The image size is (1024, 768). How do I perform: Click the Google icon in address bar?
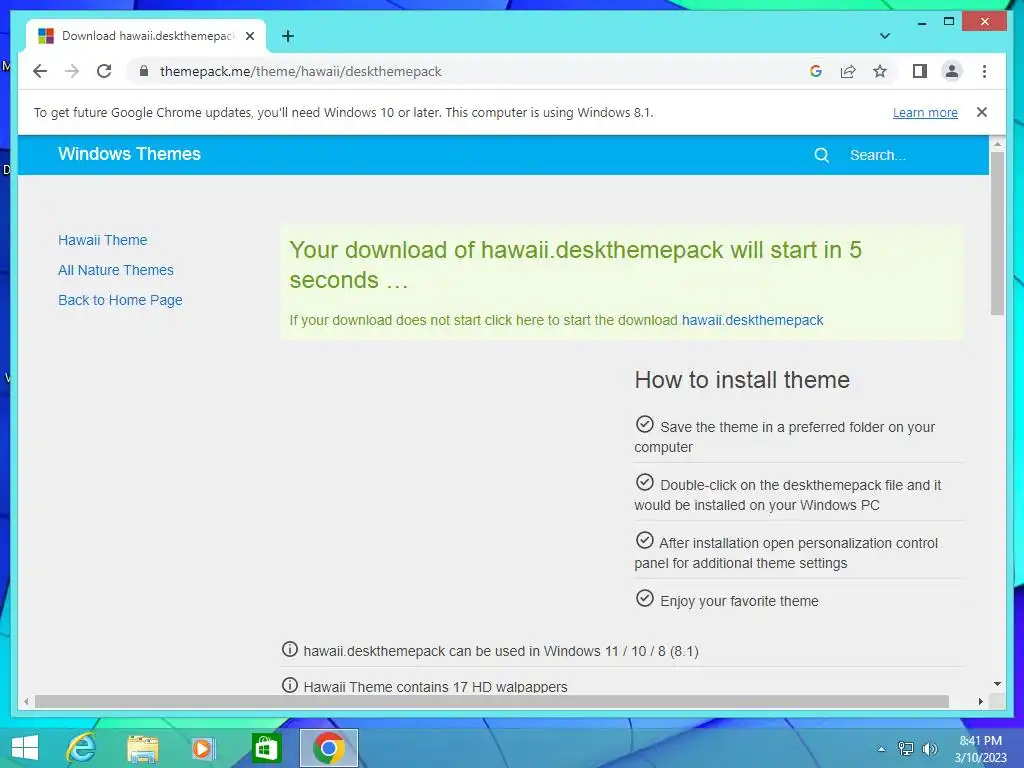[x=816, y=71]
